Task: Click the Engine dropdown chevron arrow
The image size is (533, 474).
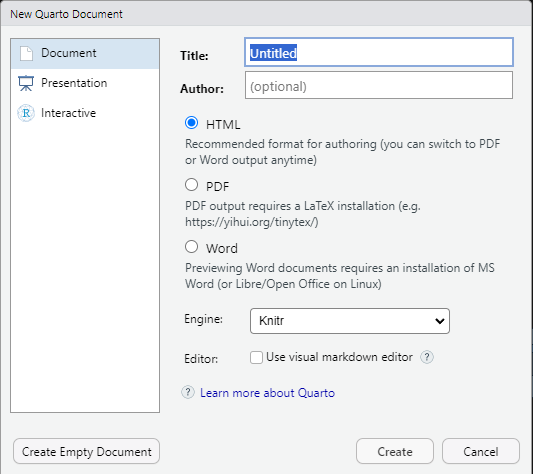Action: click(x=440, y=321)
